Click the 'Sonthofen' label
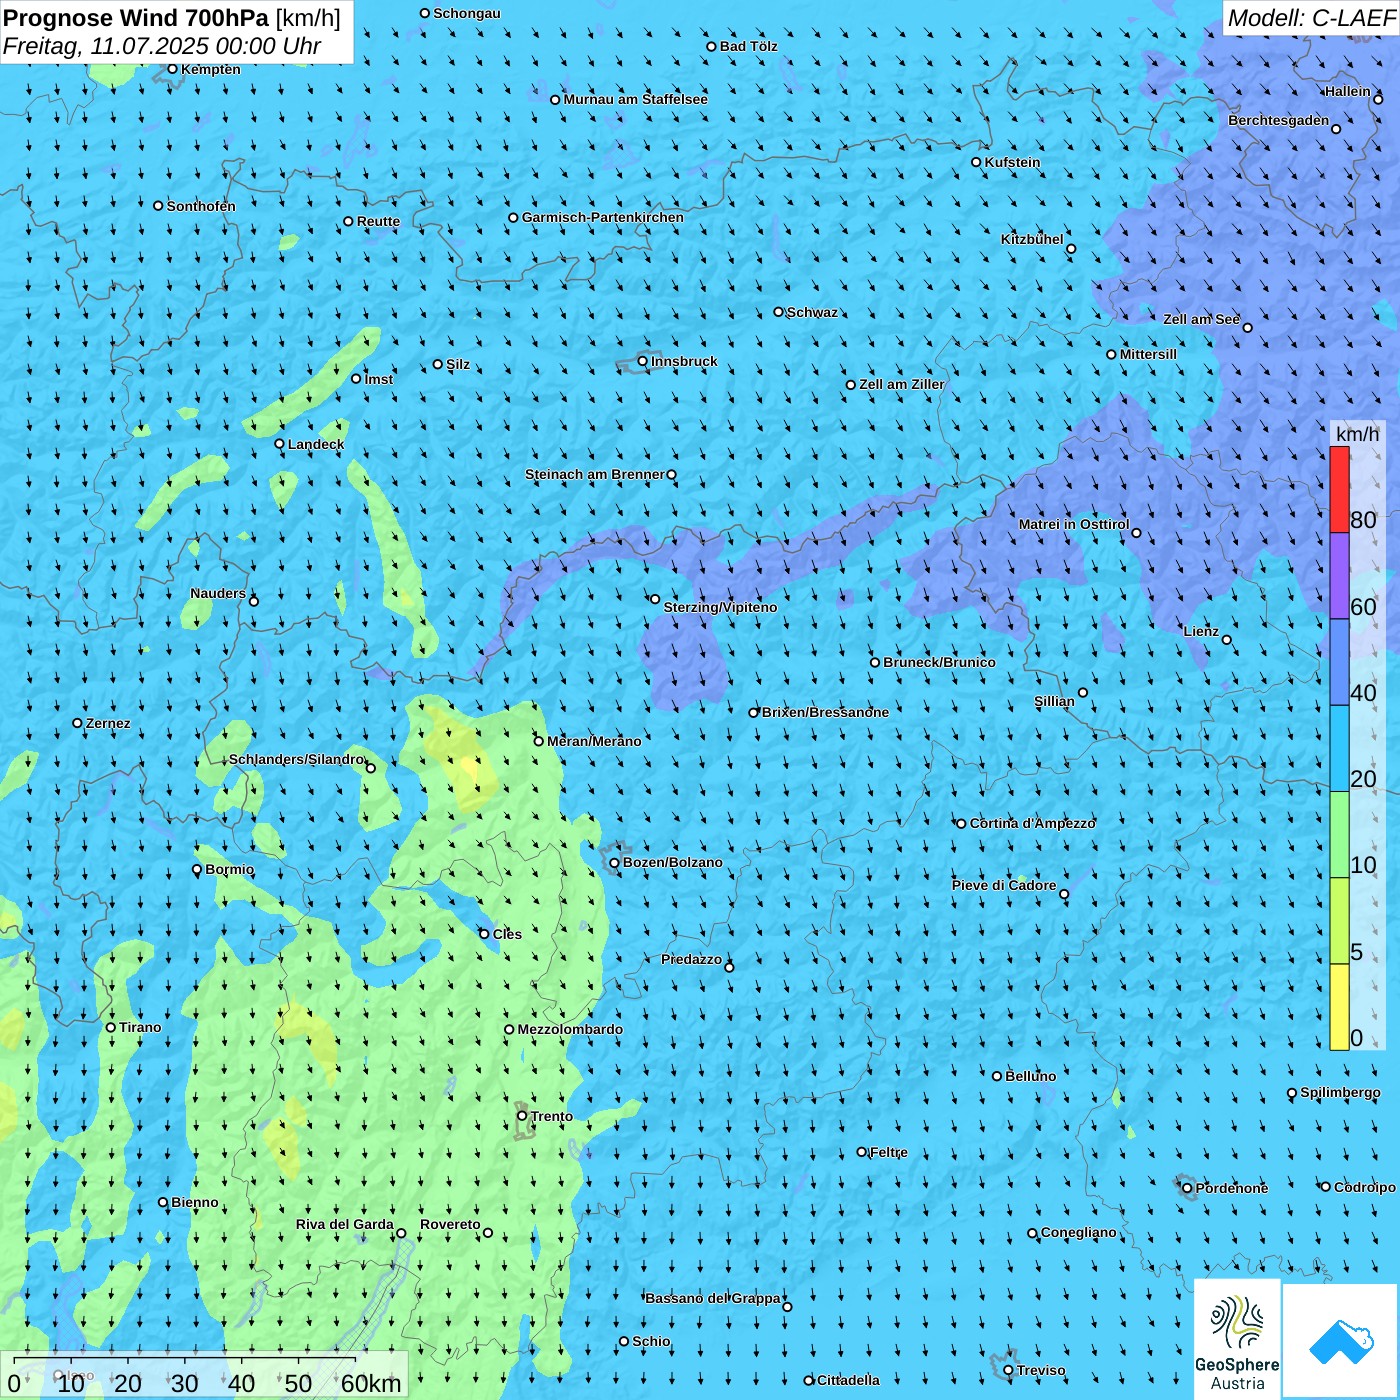The width and height of the screenshot is (1400, 1400). pyautogui.click(x=202, y=206)
